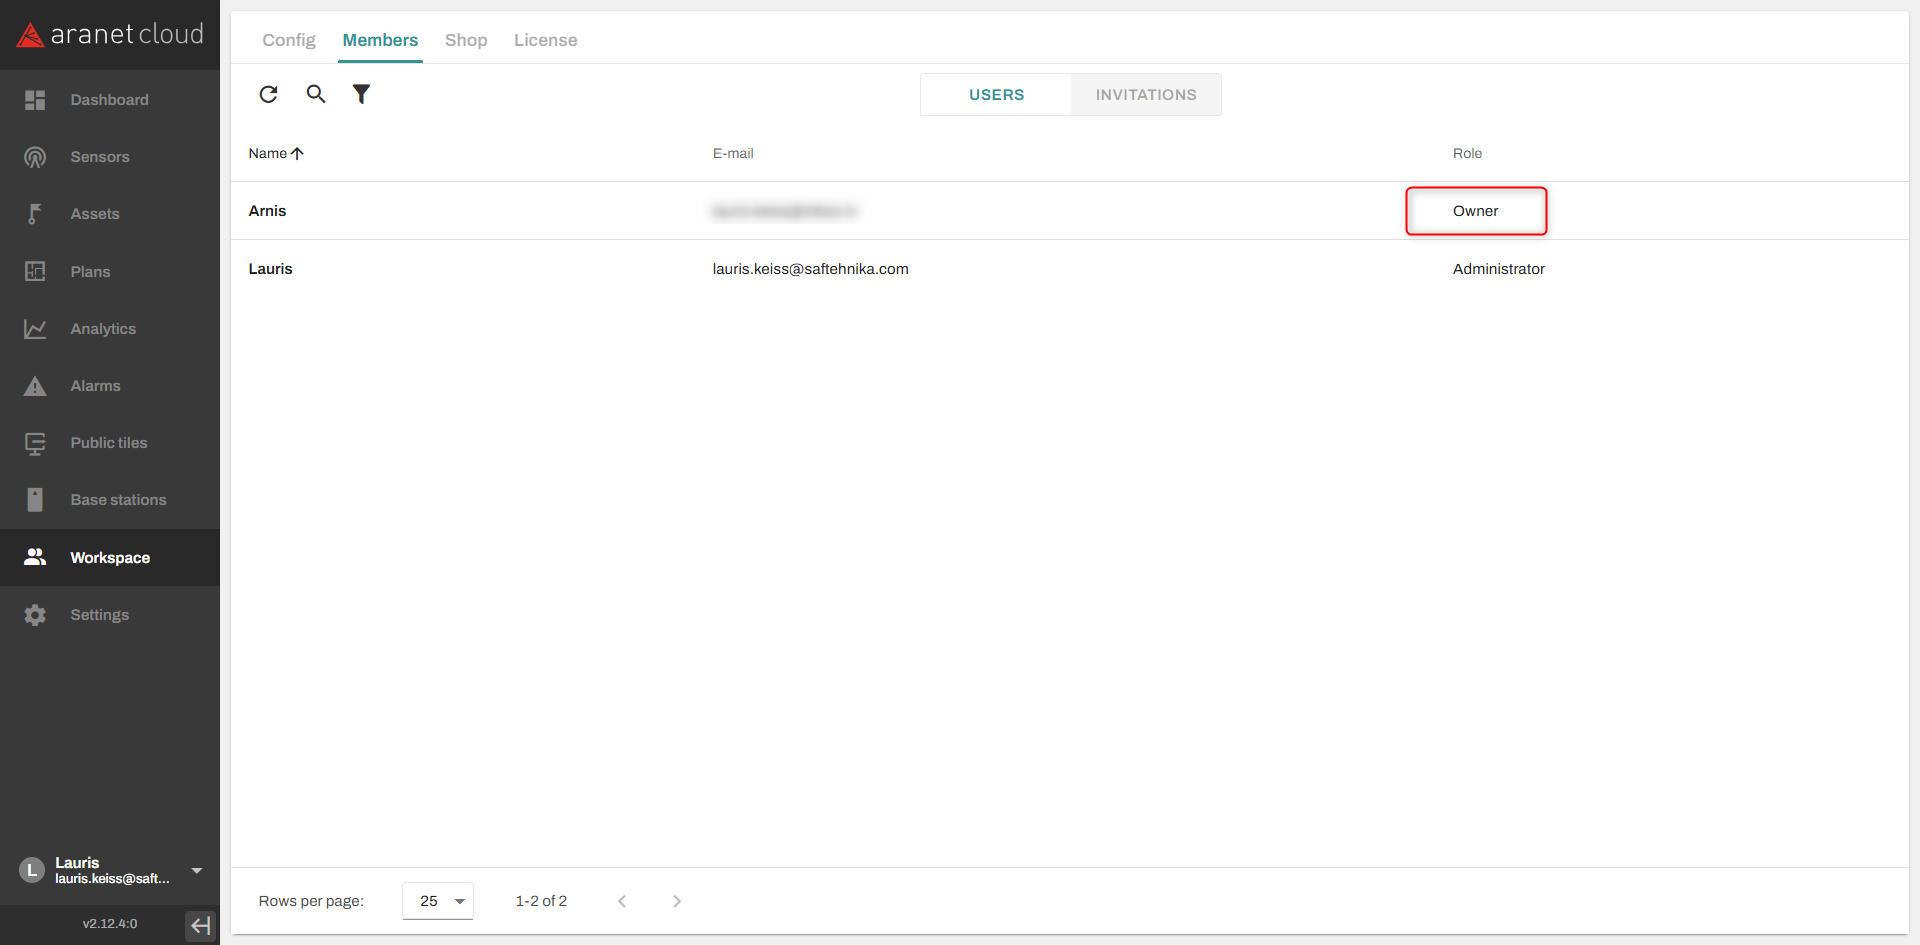
Task: Switch to the Invitations toggle
Action: tap(1145, 95)
